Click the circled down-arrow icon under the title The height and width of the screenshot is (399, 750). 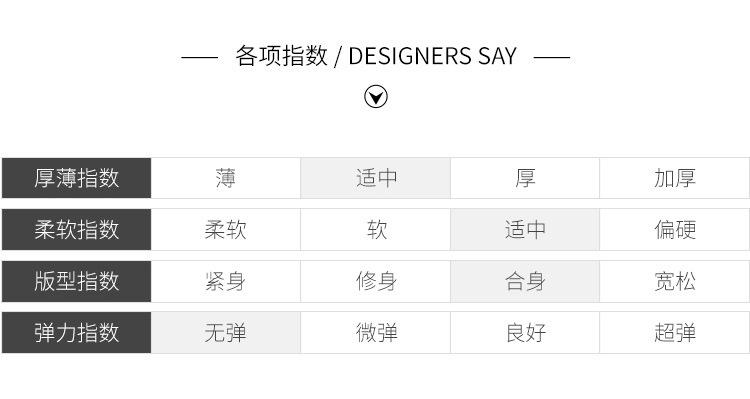click(x=376, y=97)
